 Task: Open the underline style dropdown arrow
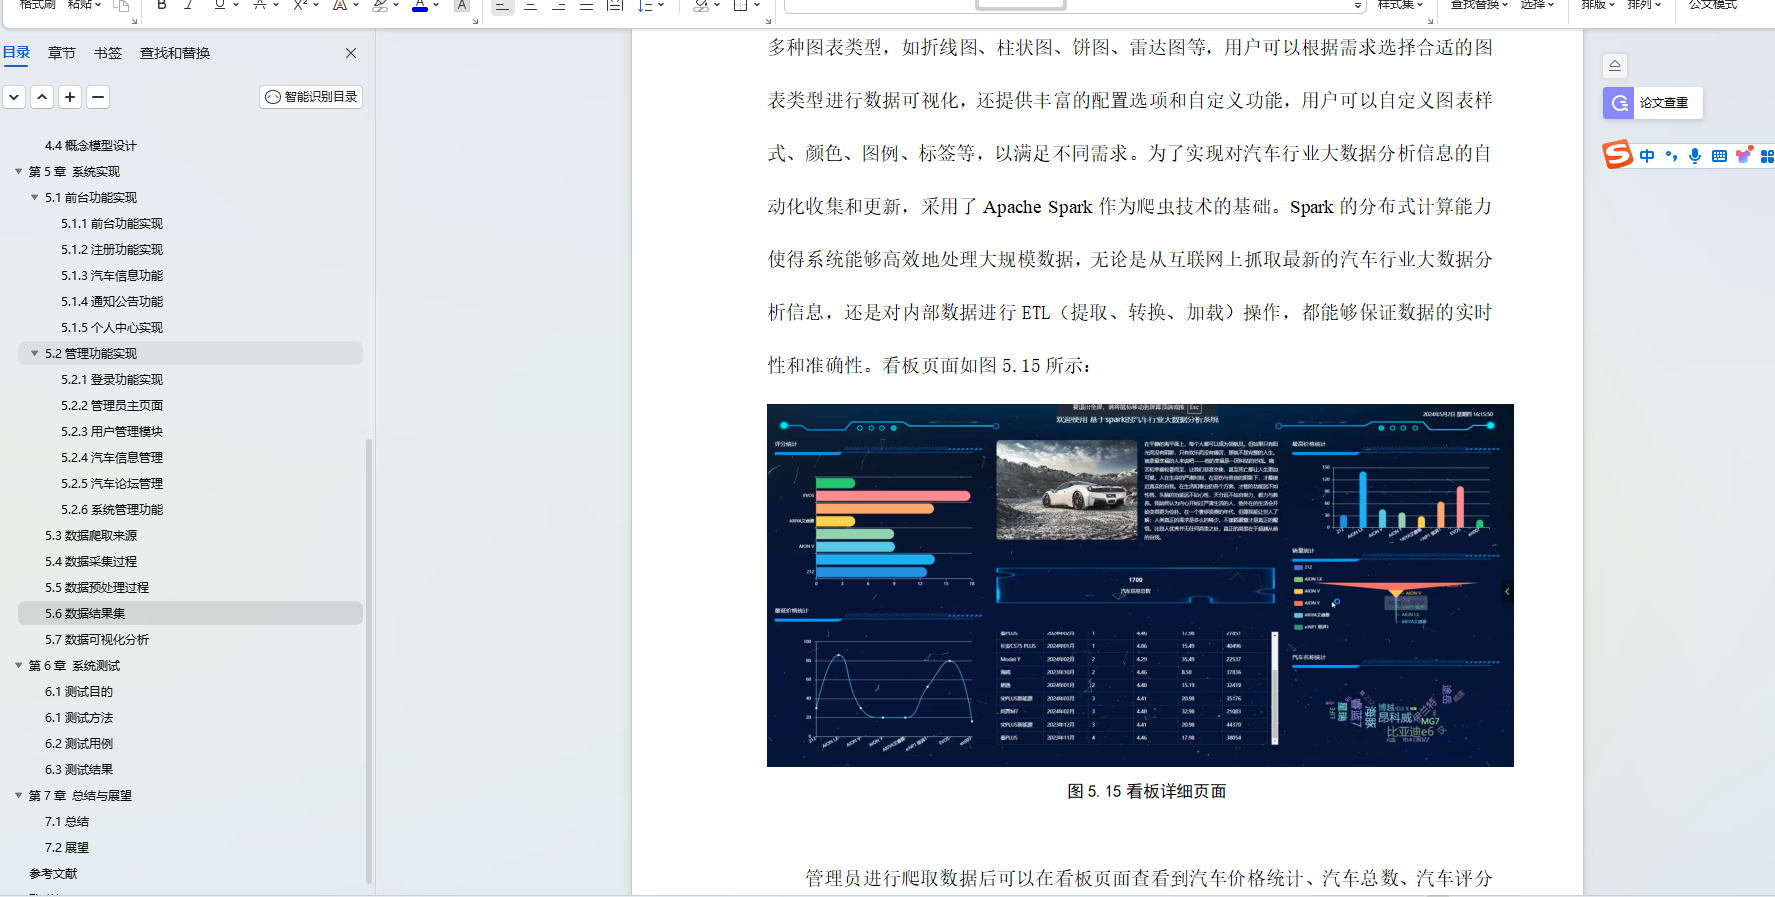(236, 5)
